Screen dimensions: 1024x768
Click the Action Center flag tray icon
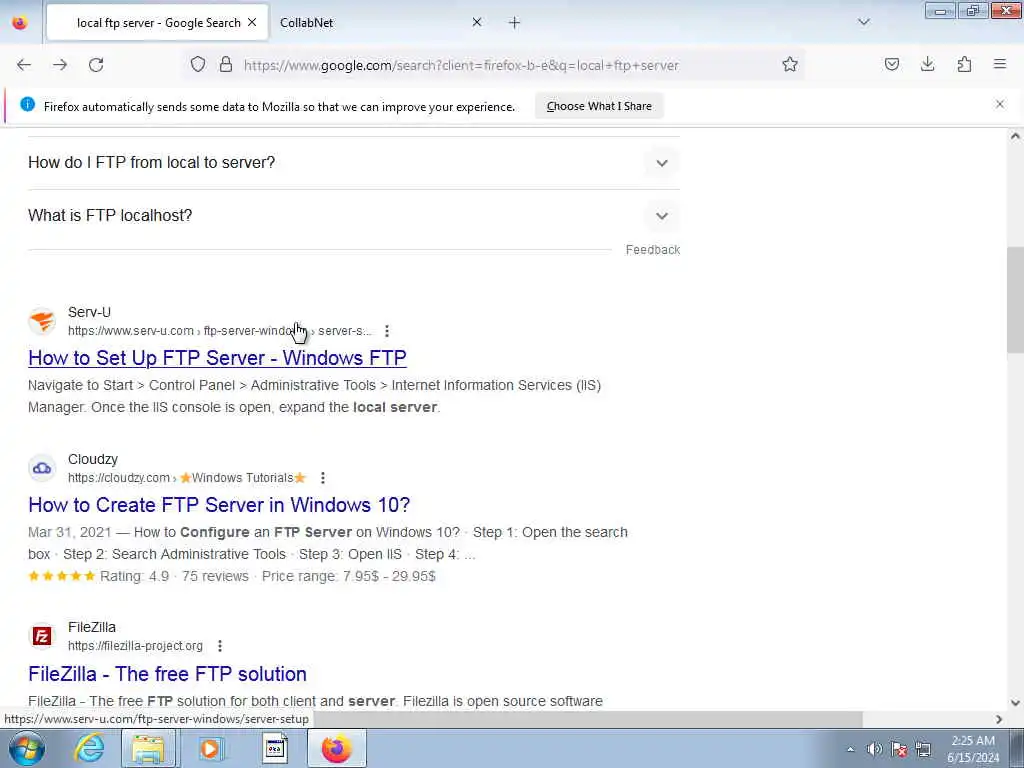click(899, 749)
